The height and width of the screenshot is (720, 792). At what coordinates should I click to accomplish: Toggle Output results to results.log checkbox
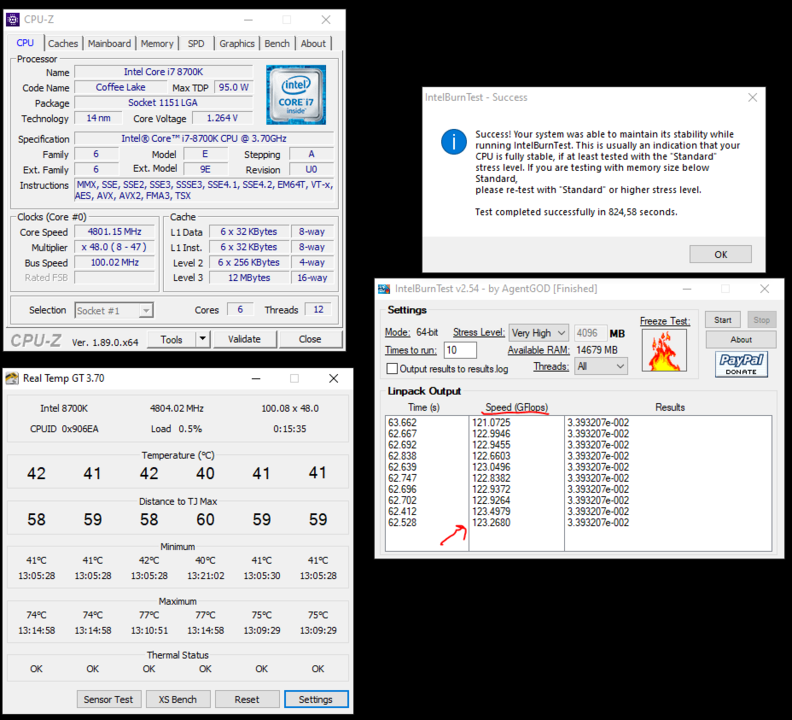tap(392, 369)
